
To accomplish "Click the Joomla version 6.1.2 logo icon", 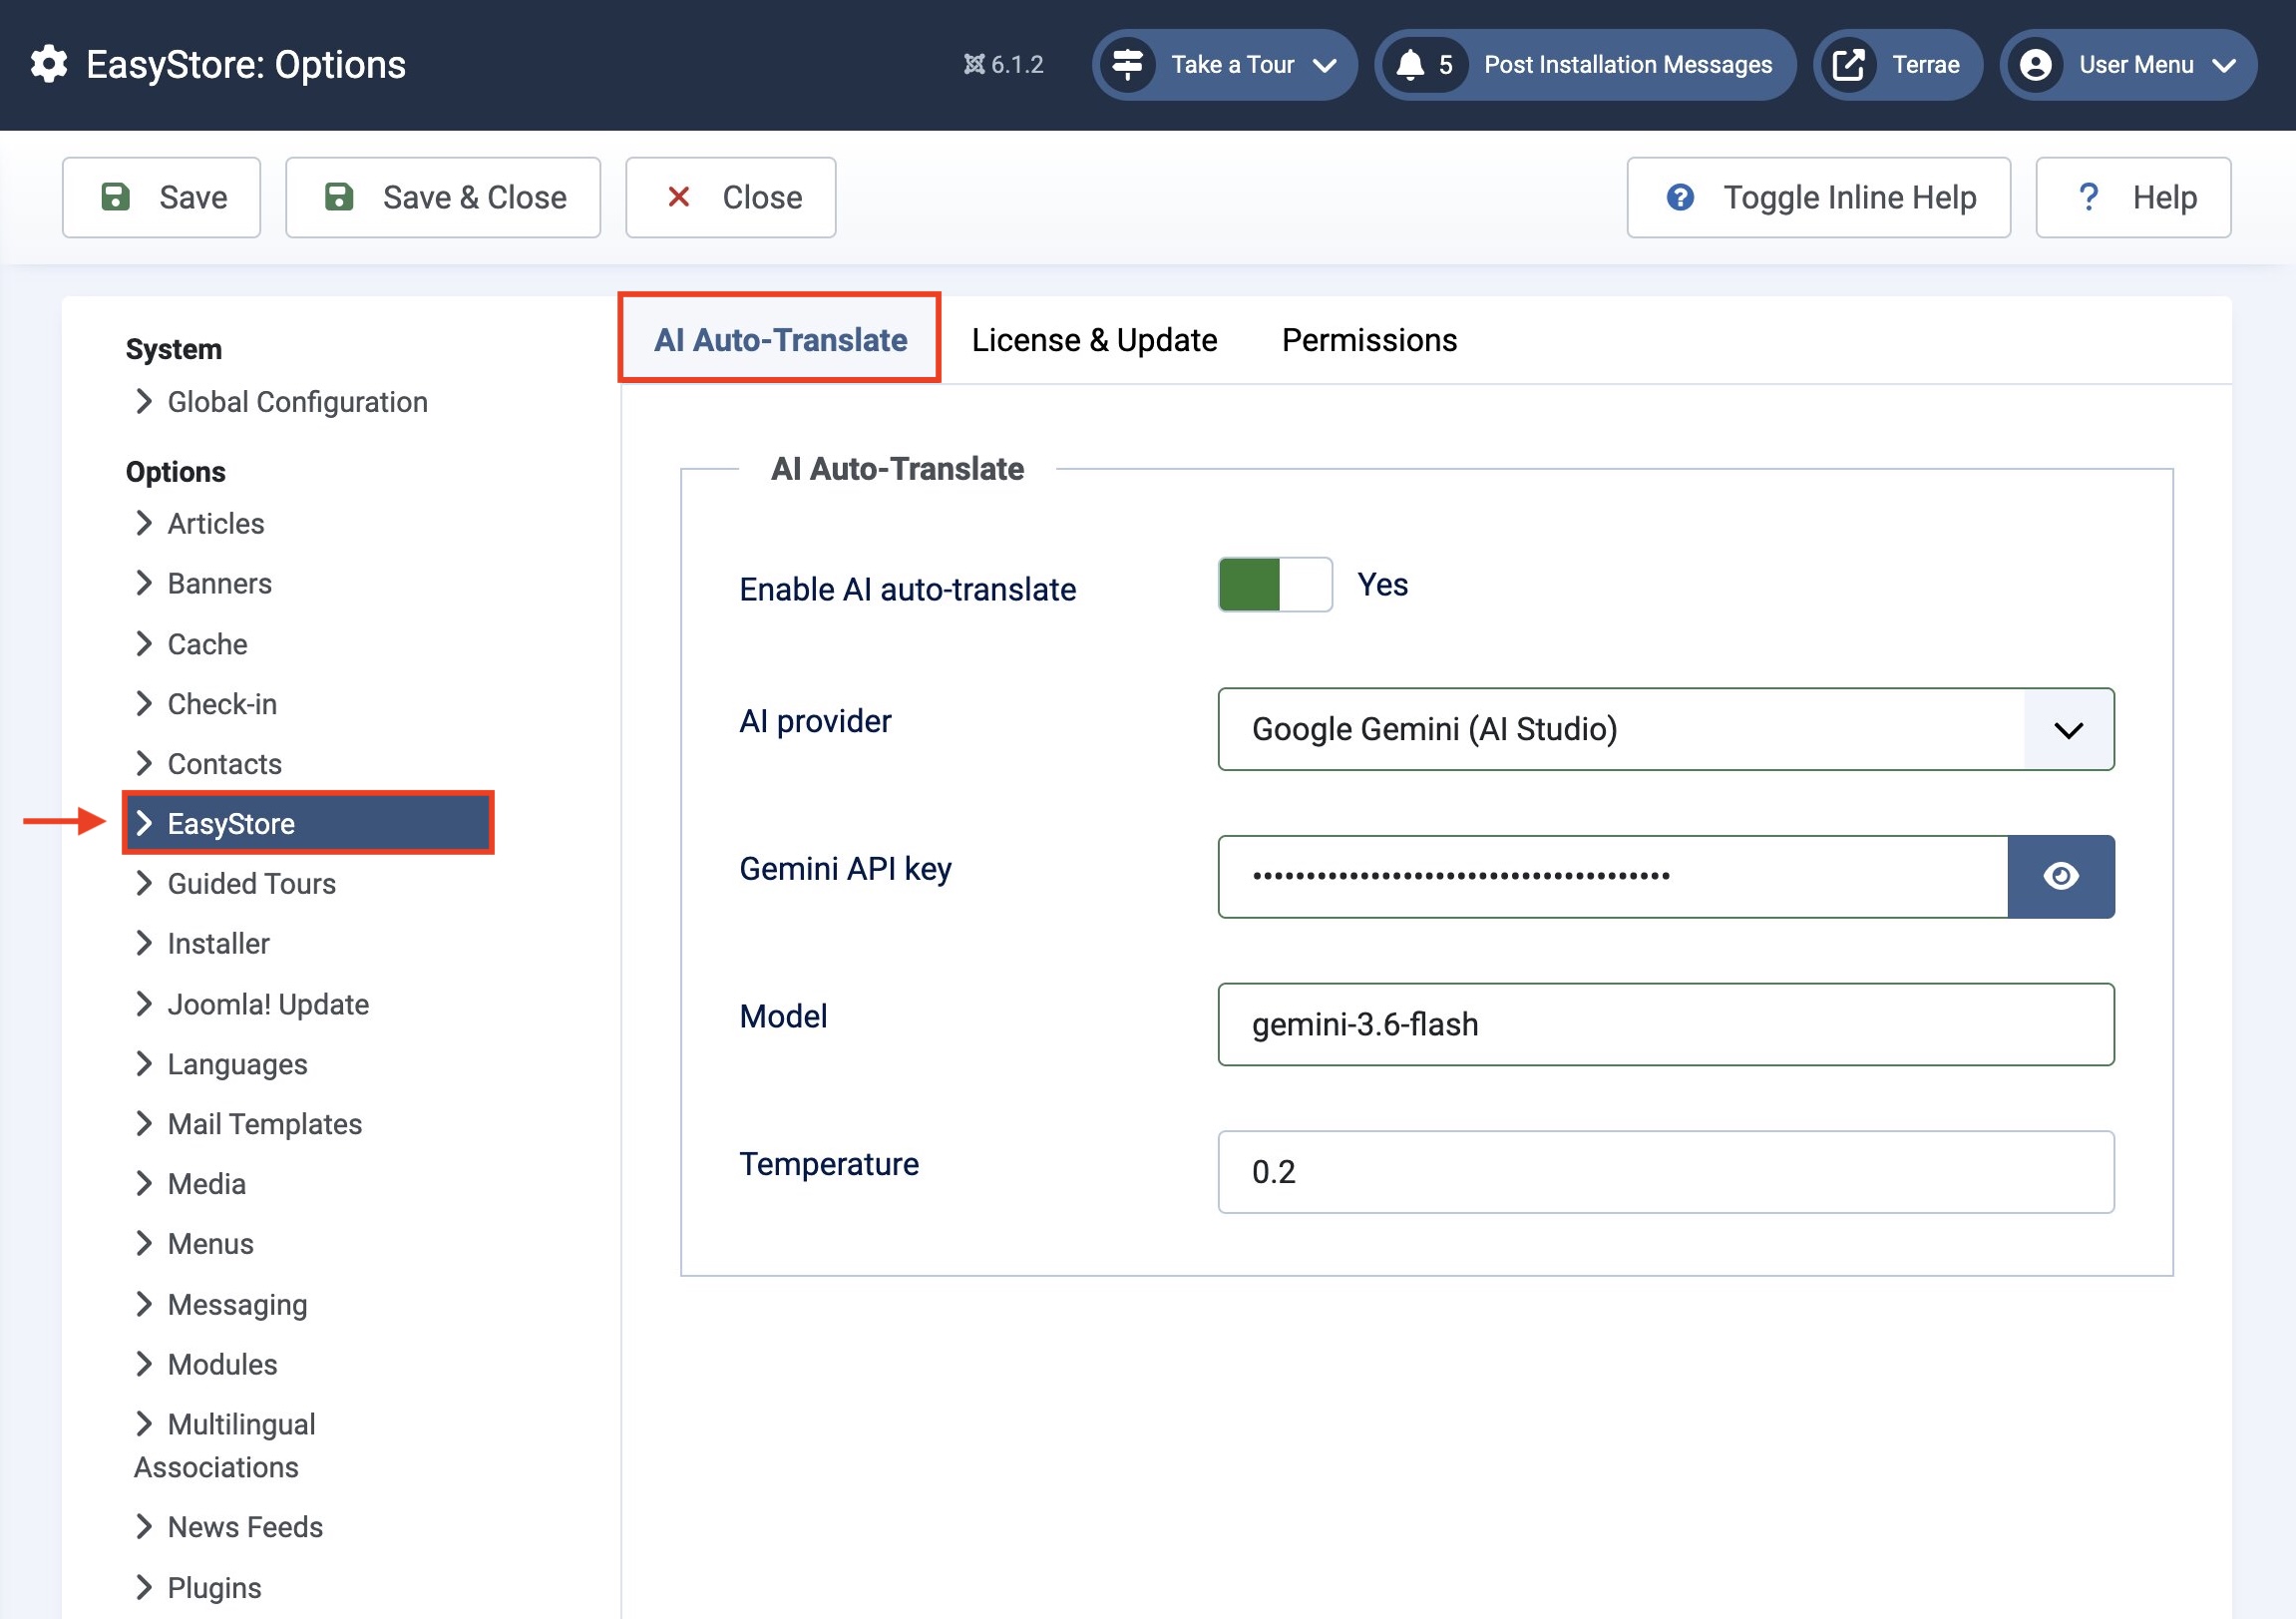I will tap(974, 65).
